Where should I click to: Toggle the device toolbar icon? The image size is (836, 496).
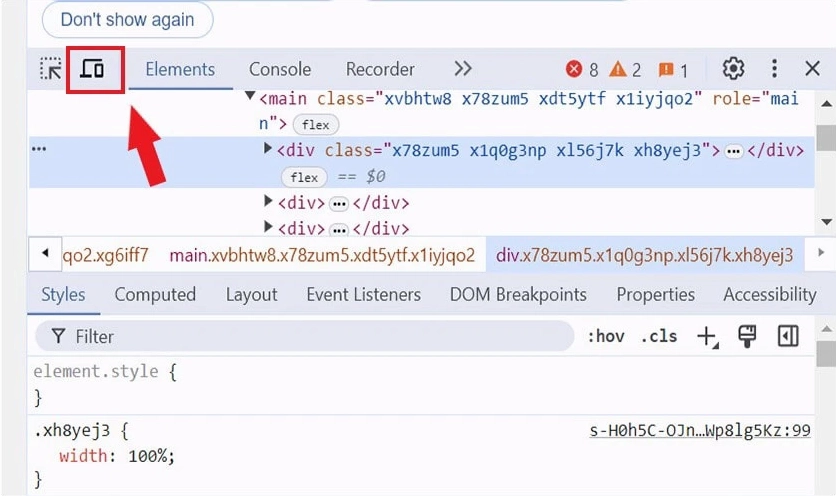tap(93, 69)
